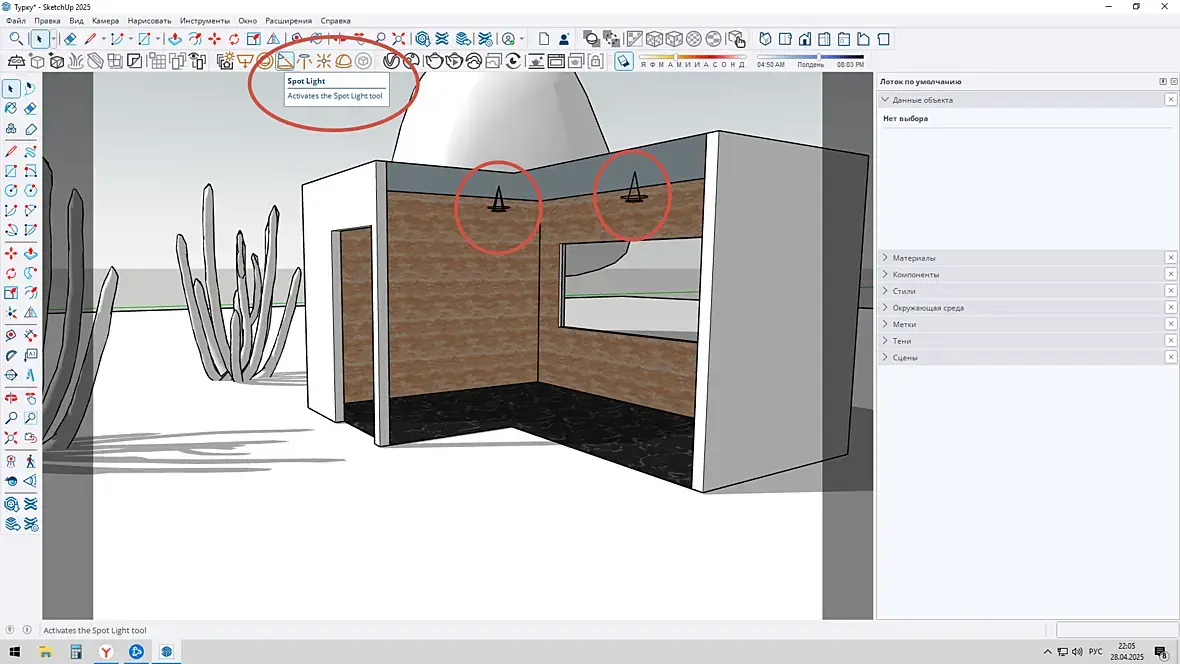This screenshot has height=664, width=1180.
Task: Select the 3D Text tool in left toolbar
Action: click(x=30, y=374)
